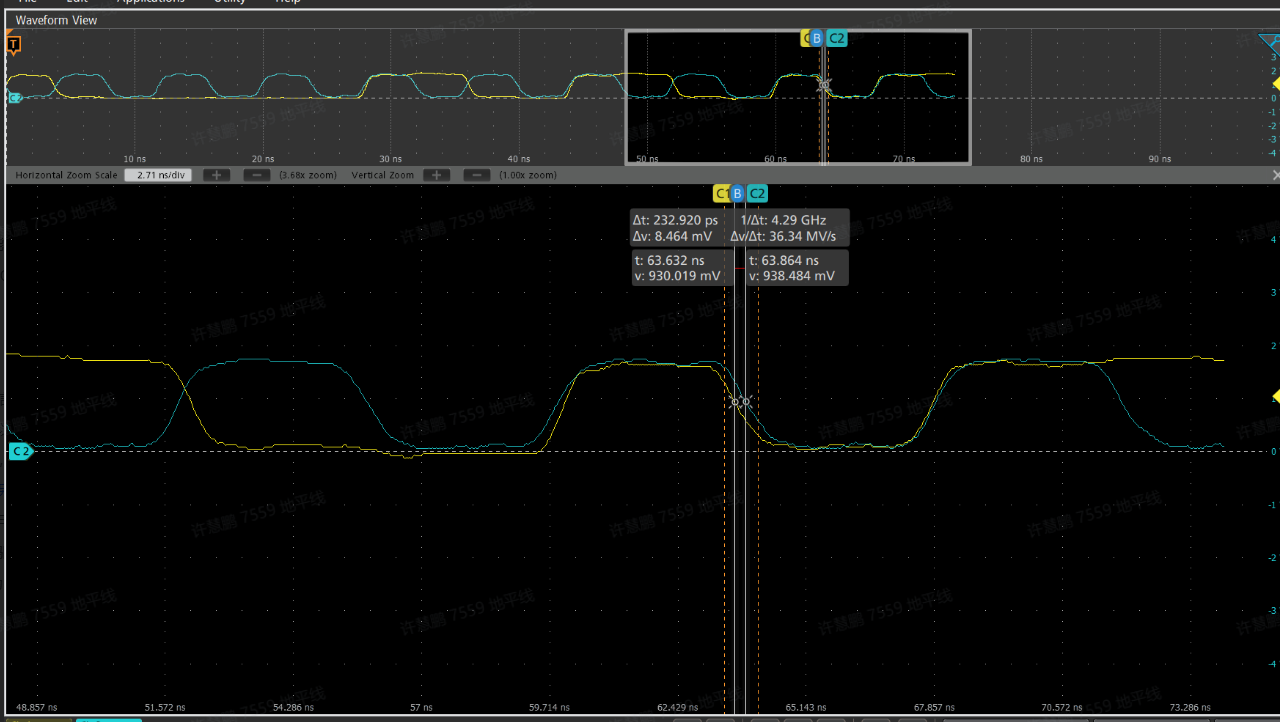Select the yellow C1 cursor tag in zoom view
The width and height of the screenshot is (1280, 722).
click(721, 193)
